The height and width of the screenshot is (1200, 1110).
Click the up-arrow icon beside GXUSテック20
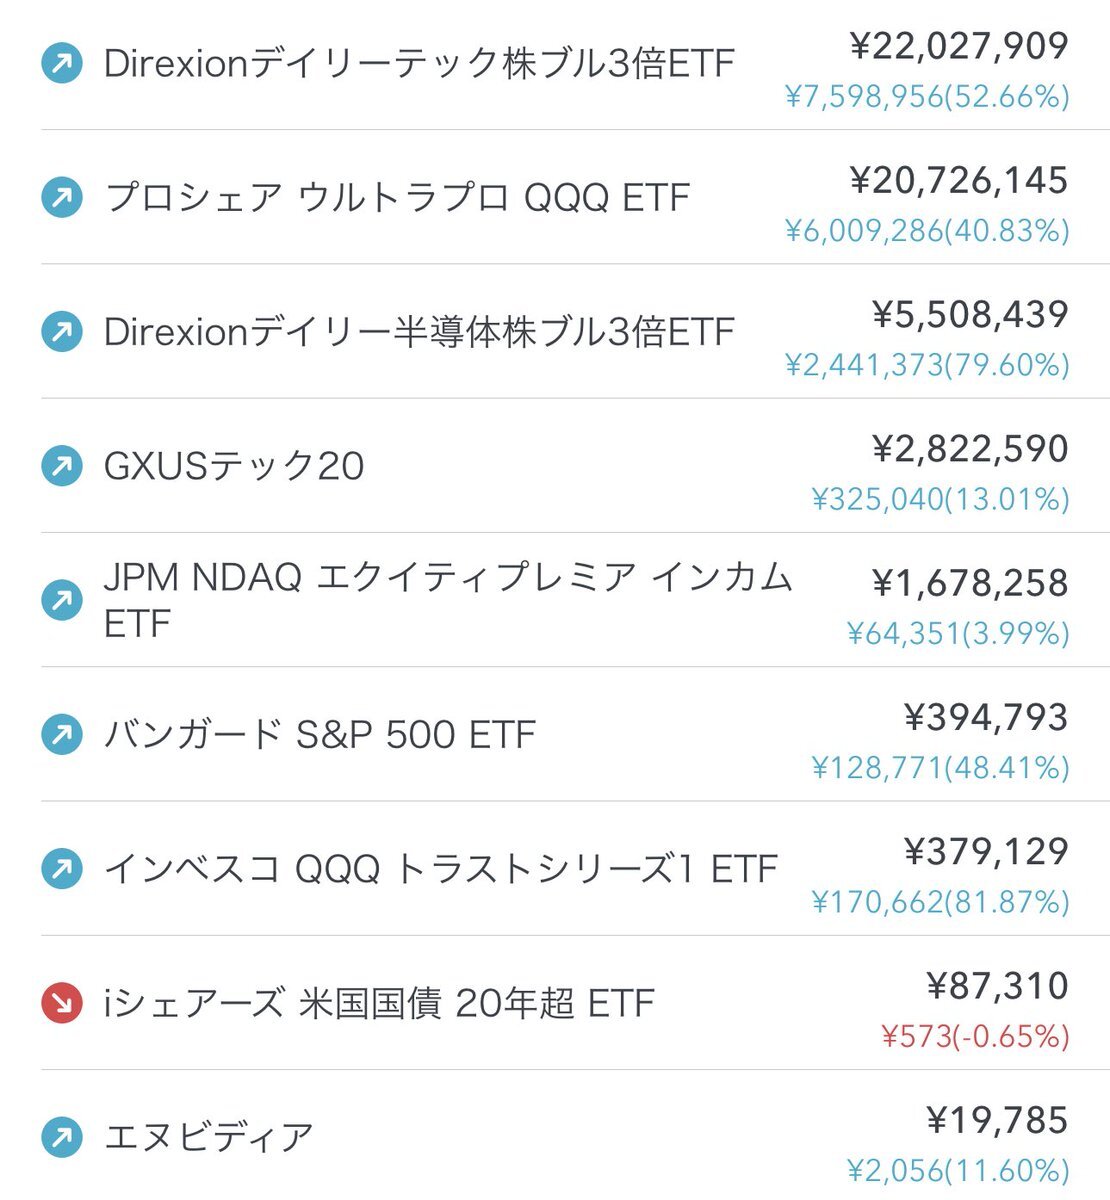[x=62, y=466]
